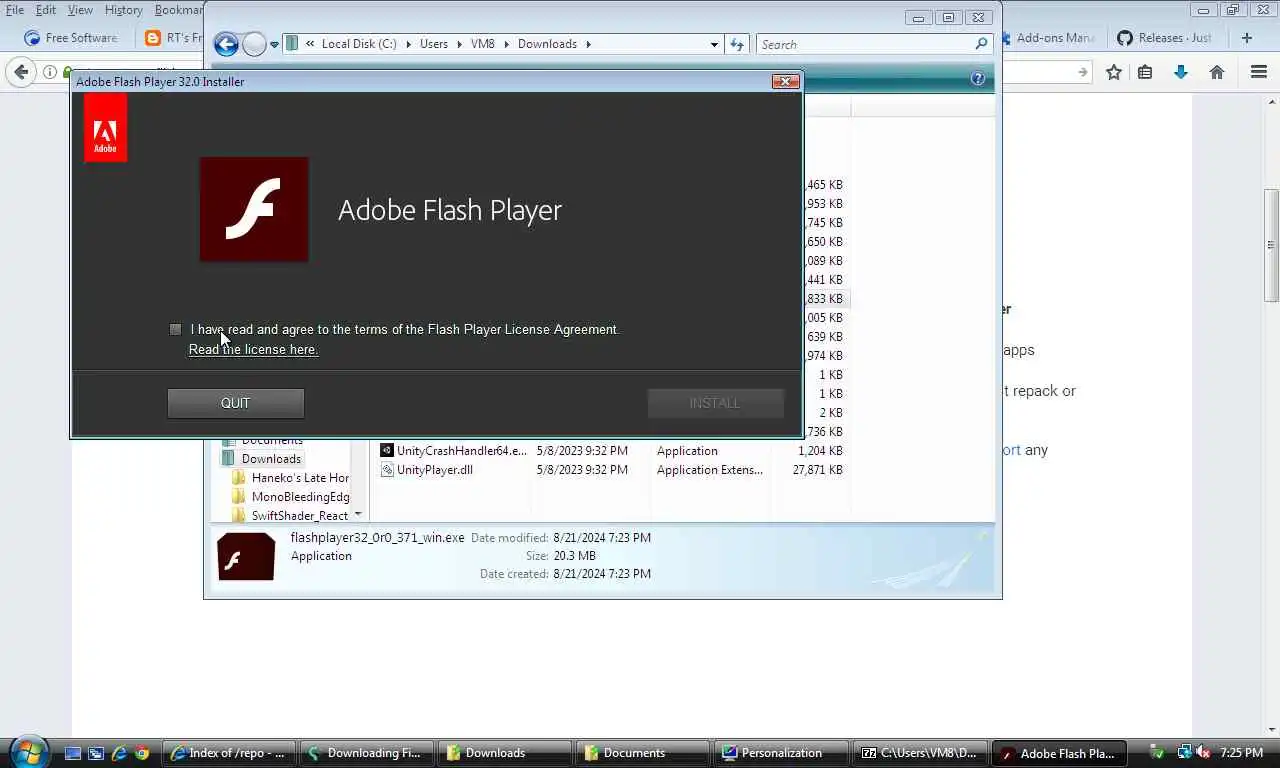Click volume icon in system tray
Viewport: 1280px width, 768px height.
coord(1203,752)
